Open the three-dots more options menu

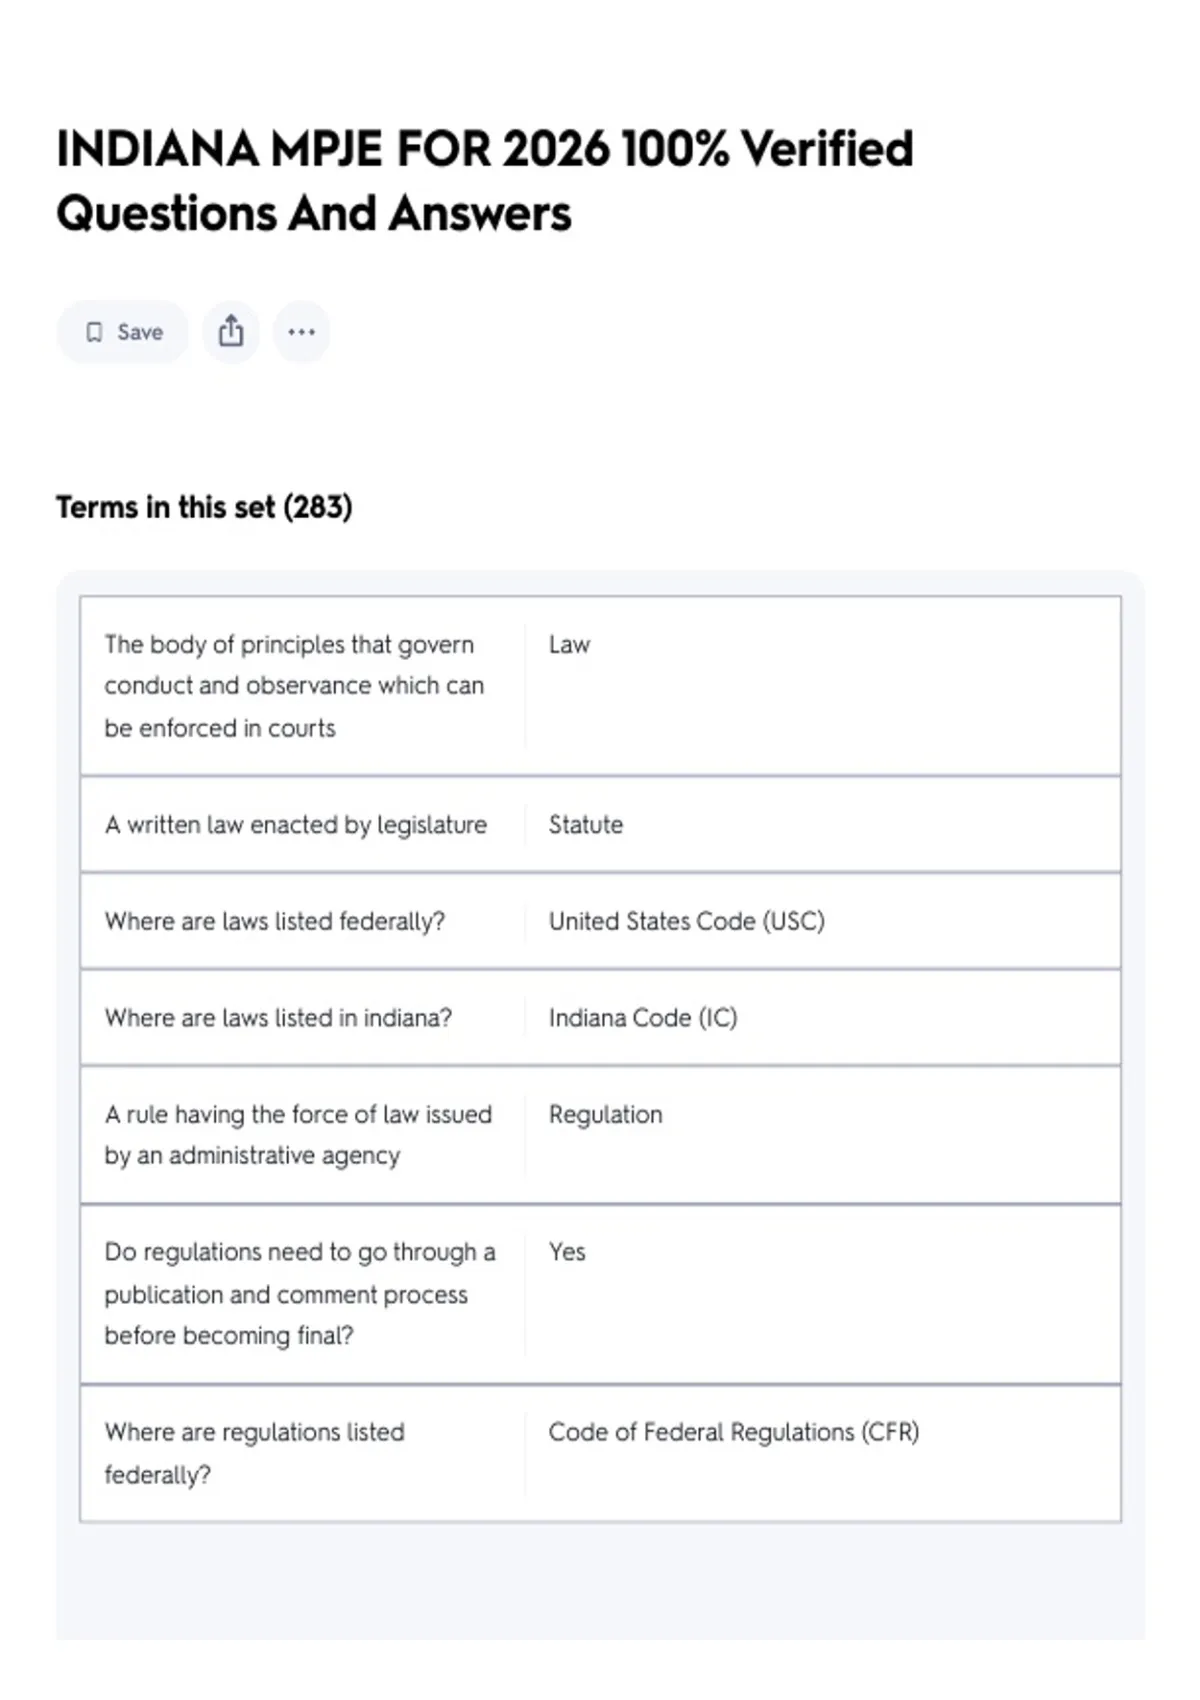tap(301, 332)
